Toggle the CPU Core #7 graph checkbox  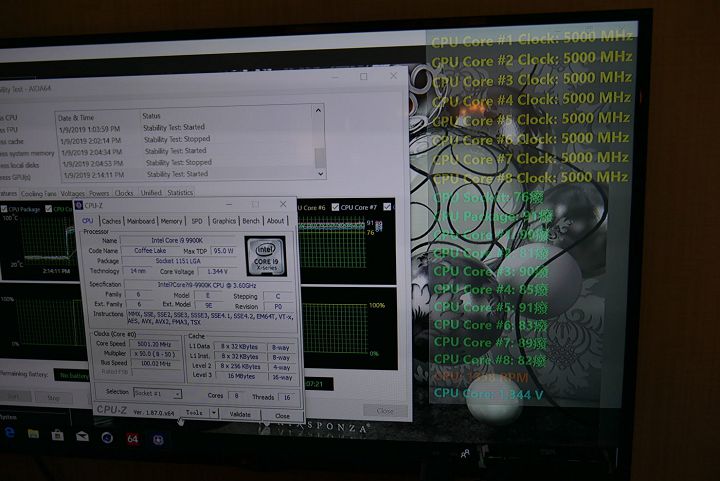coord(335,207)
